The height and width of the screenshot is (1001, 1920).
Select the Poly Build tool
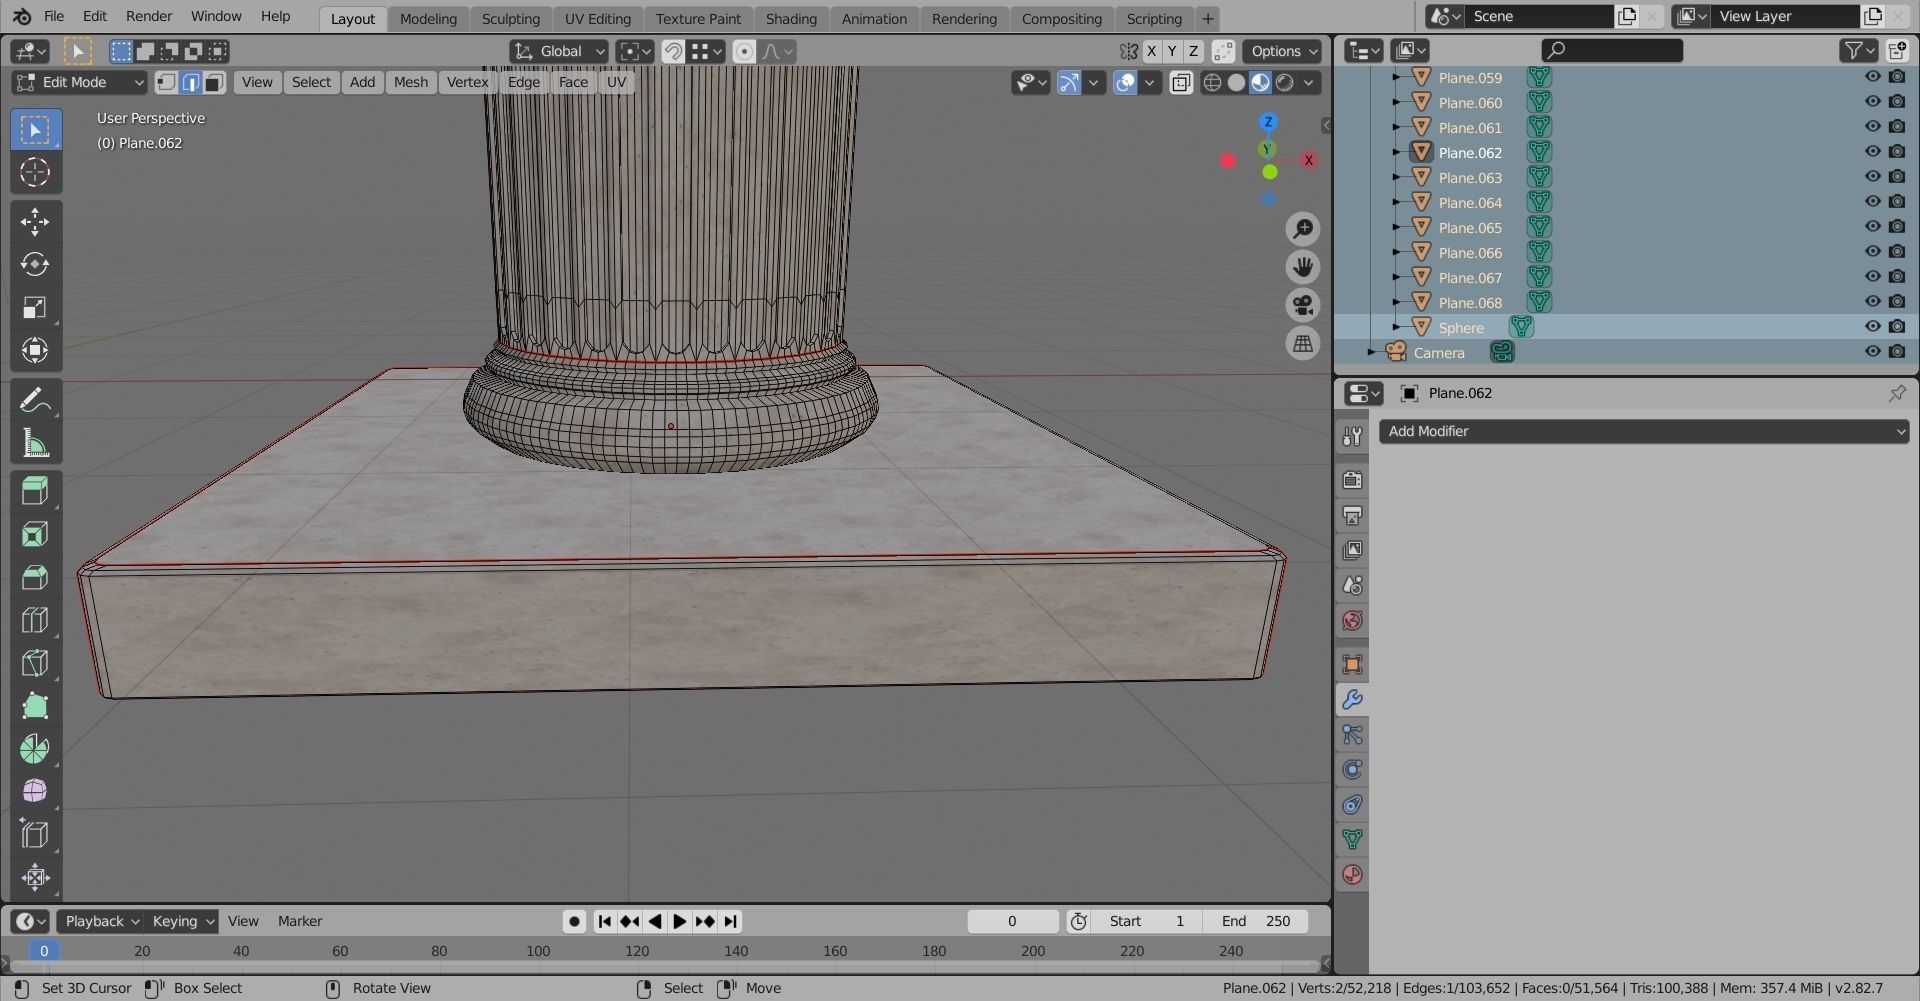[x=35, y=706]
